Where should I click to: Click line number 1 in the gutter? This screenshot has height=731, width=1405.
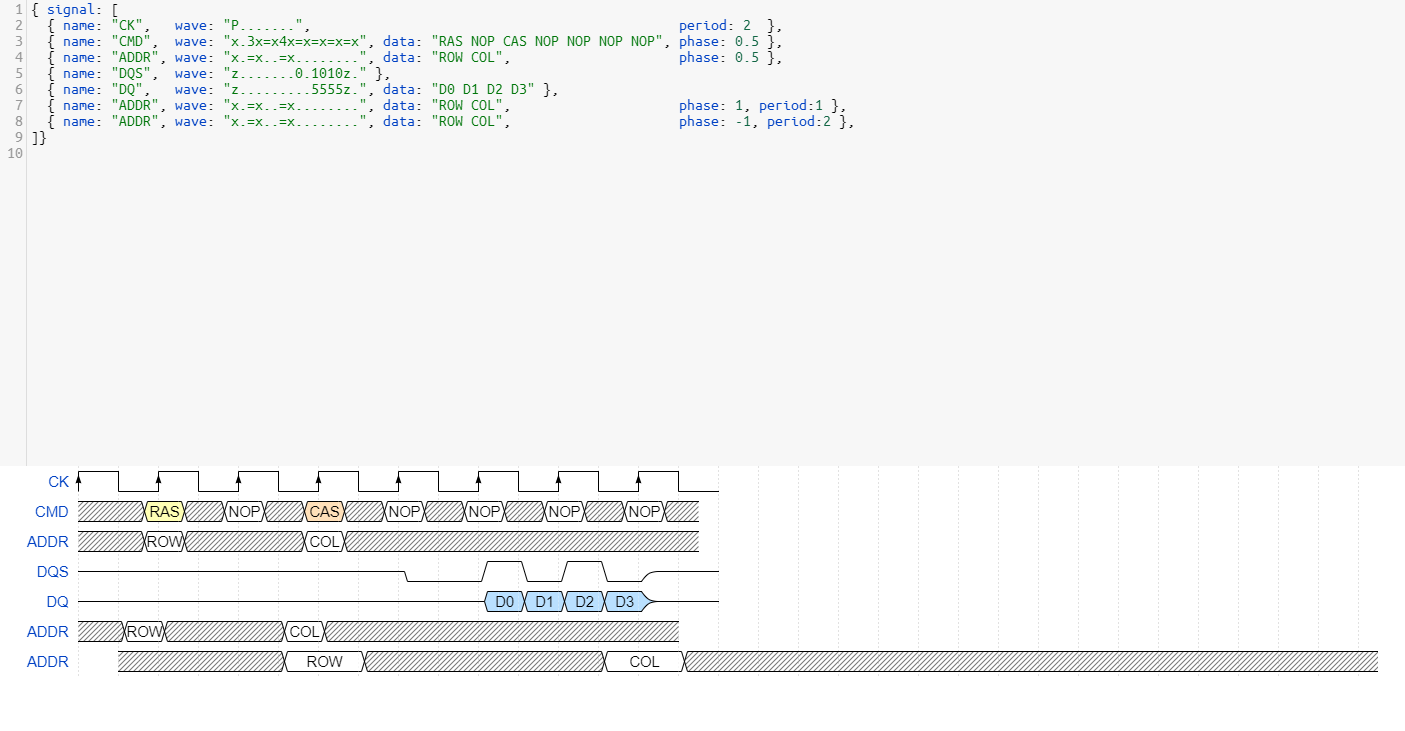coord(19,9)
